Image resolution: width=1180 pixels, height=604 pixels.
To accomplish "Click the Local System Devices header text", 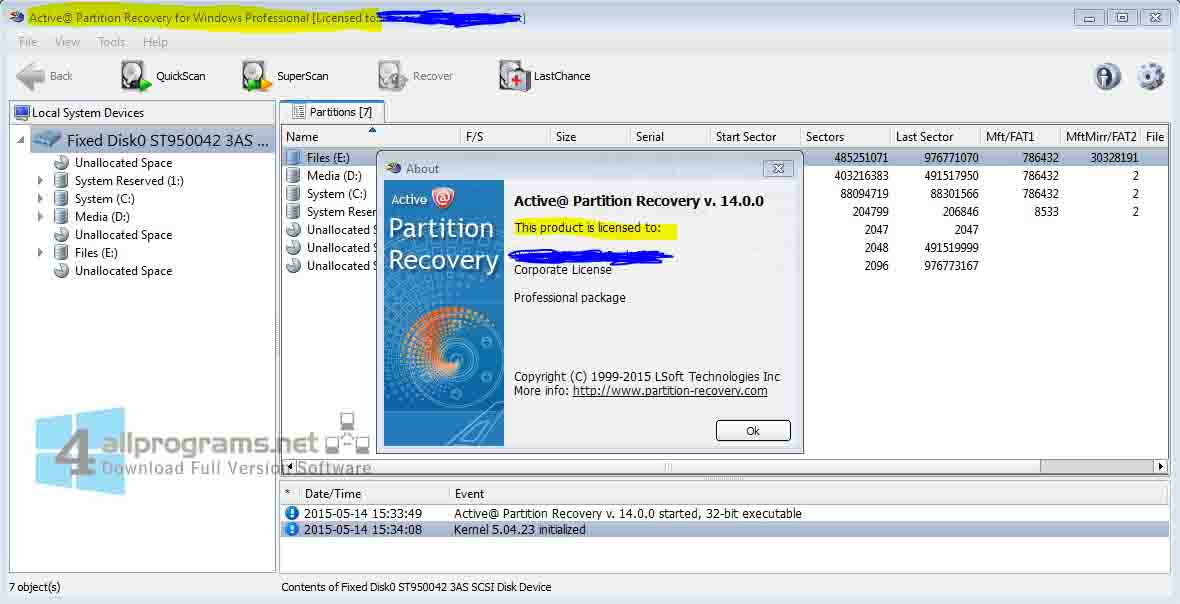I will pos(87,113).
